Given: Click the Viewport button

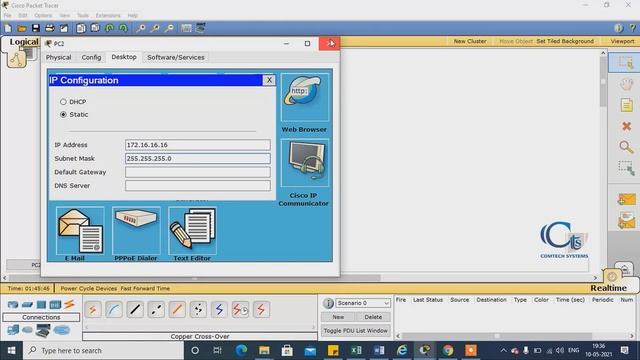Looking at the screenshot, I should pos(622,41).
